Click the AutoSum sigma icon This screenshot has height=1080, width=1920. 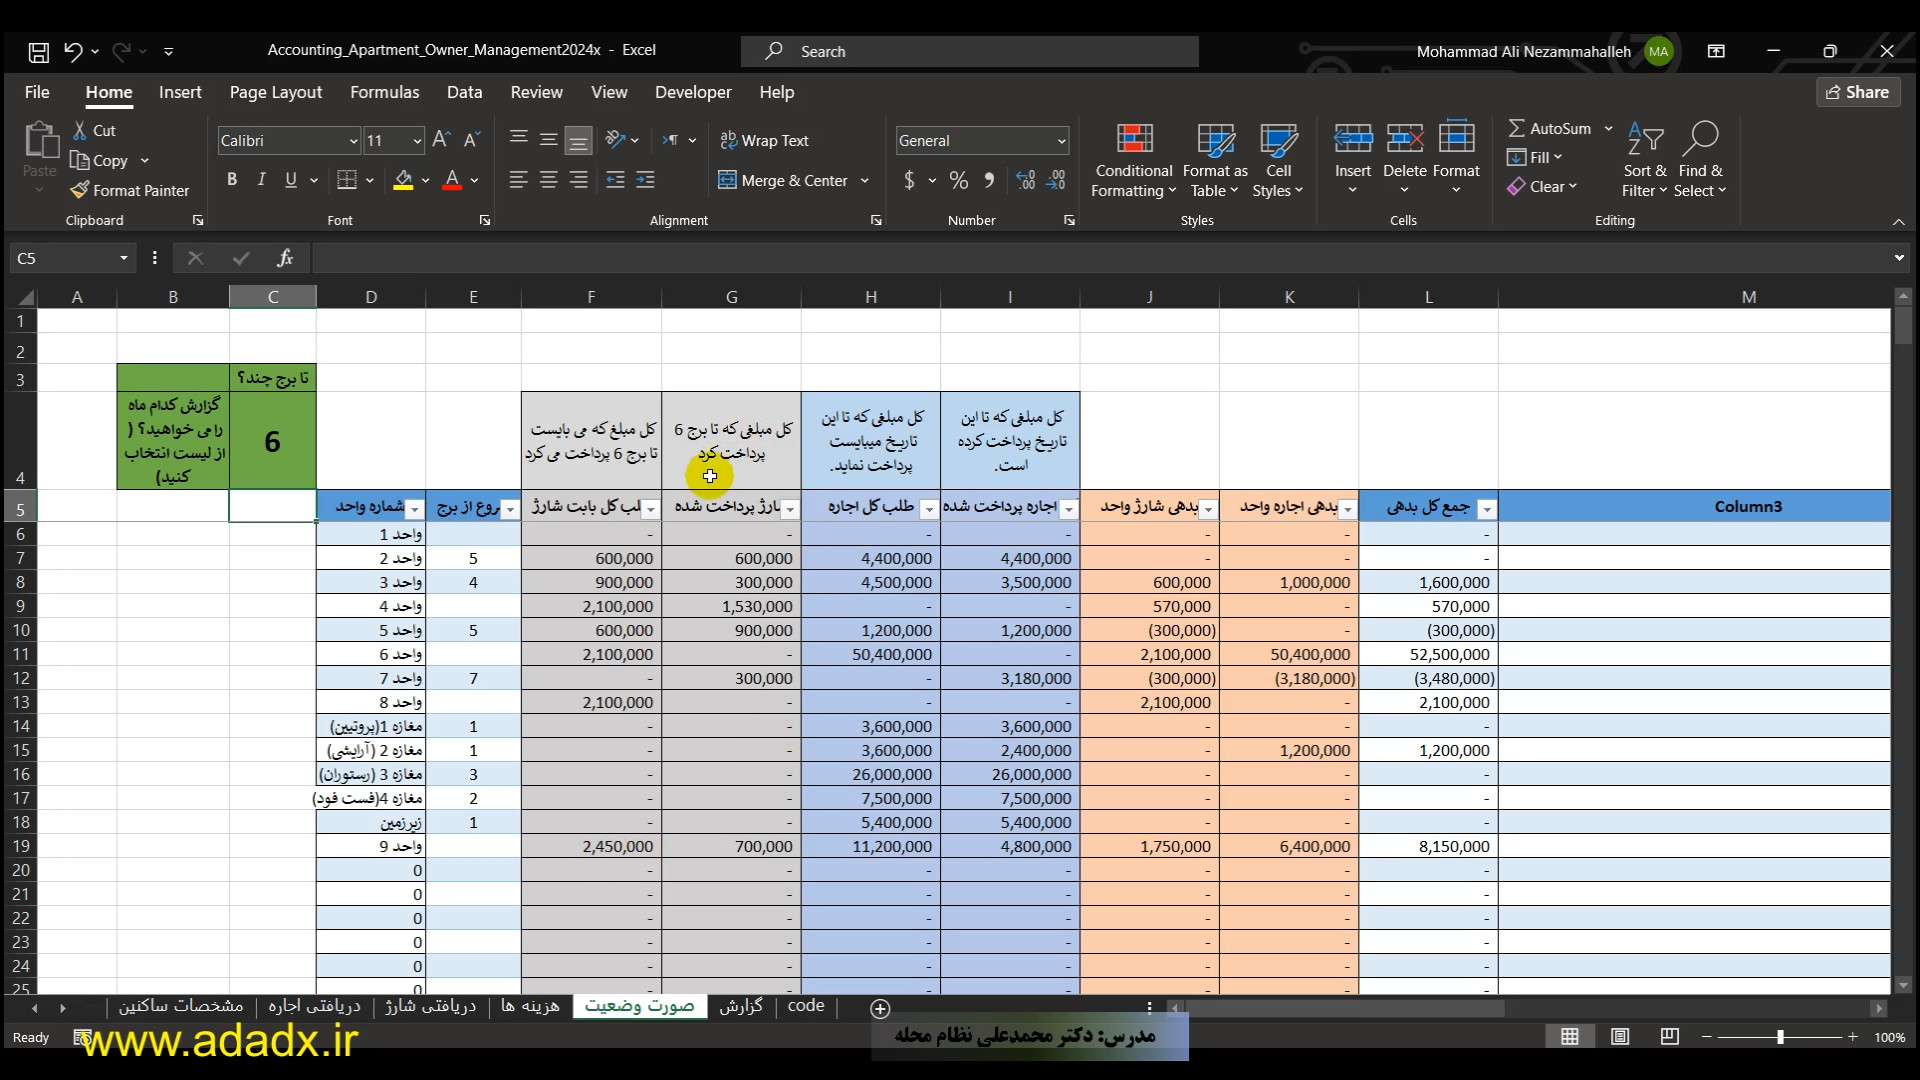(x=1517, y=129)
